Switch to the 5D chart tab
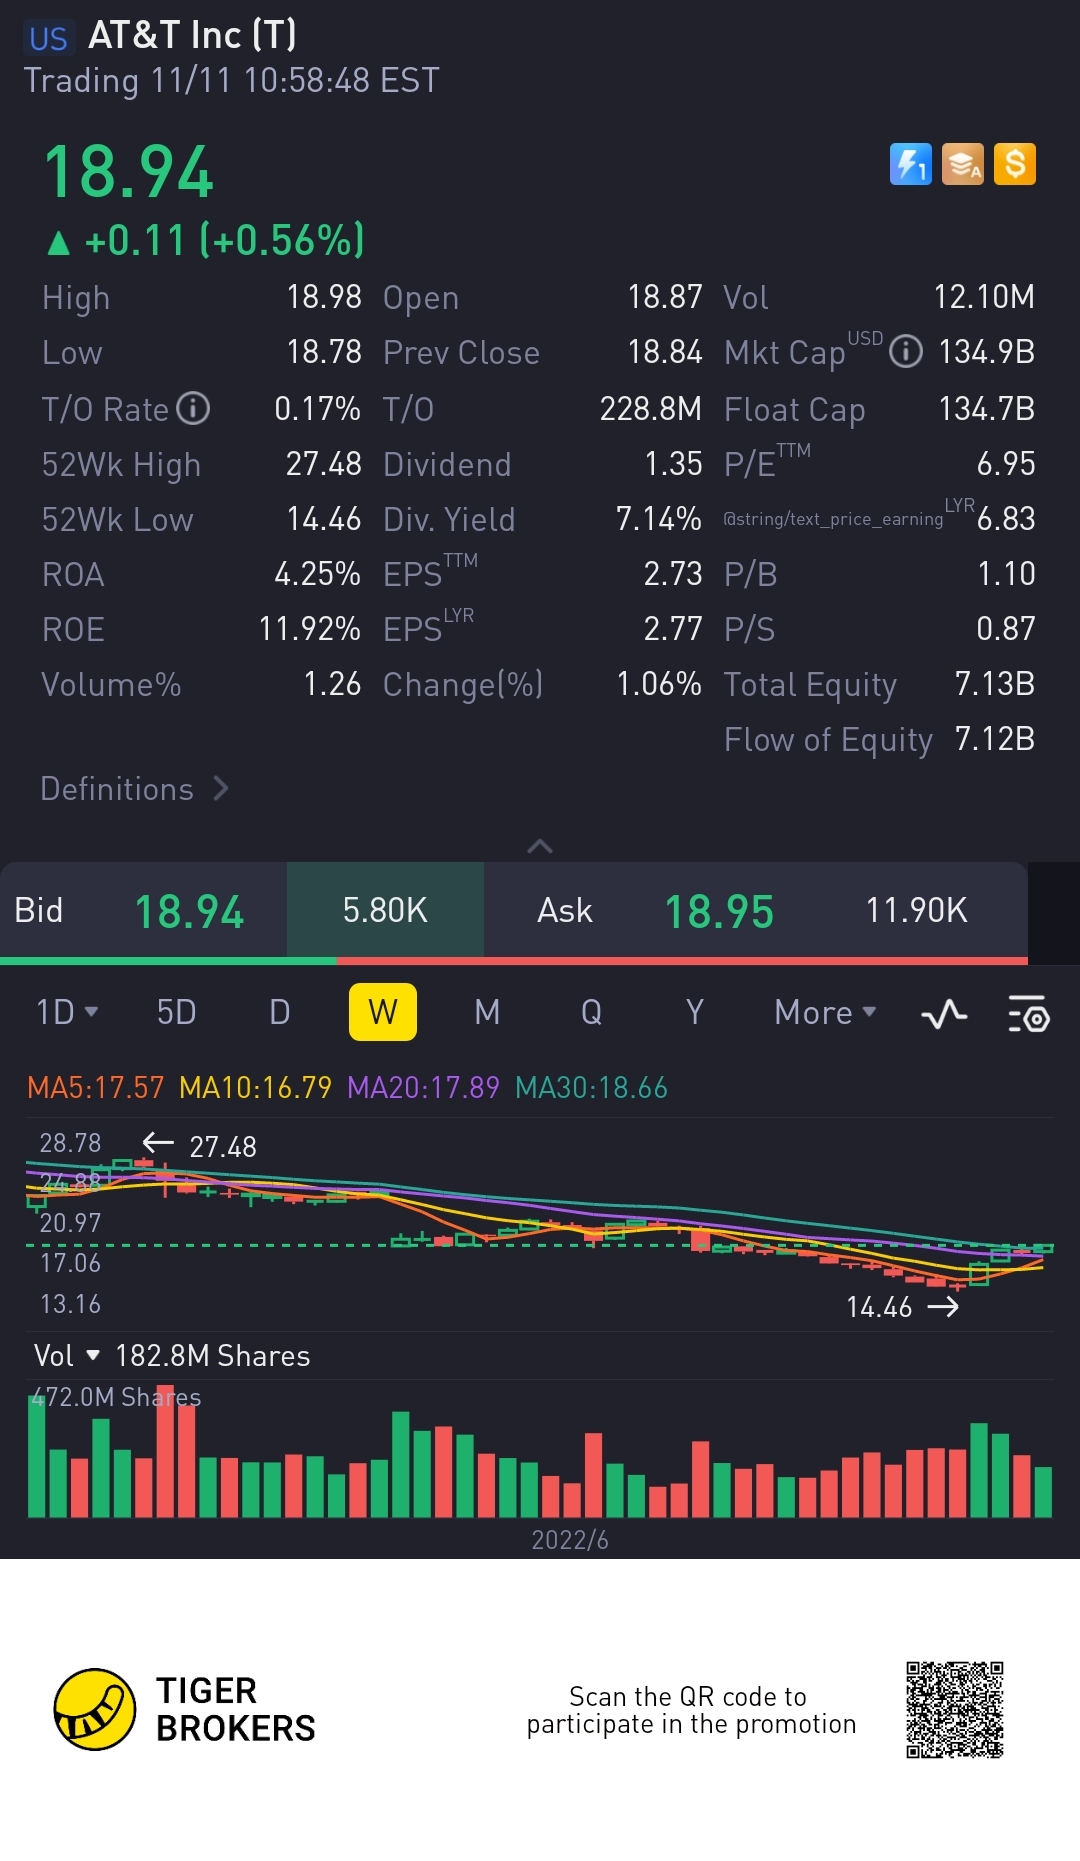Image resolution: width=1080 pixels, height=1861 pixels. 176,1012
